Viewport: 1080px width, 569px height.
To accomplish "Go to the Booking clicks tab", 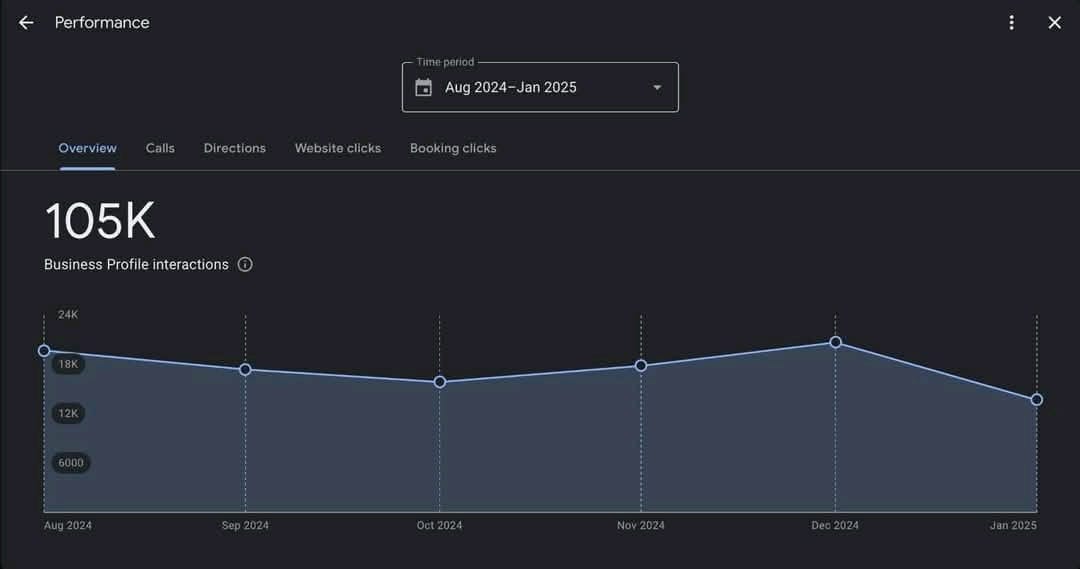I will click(453, 148).
